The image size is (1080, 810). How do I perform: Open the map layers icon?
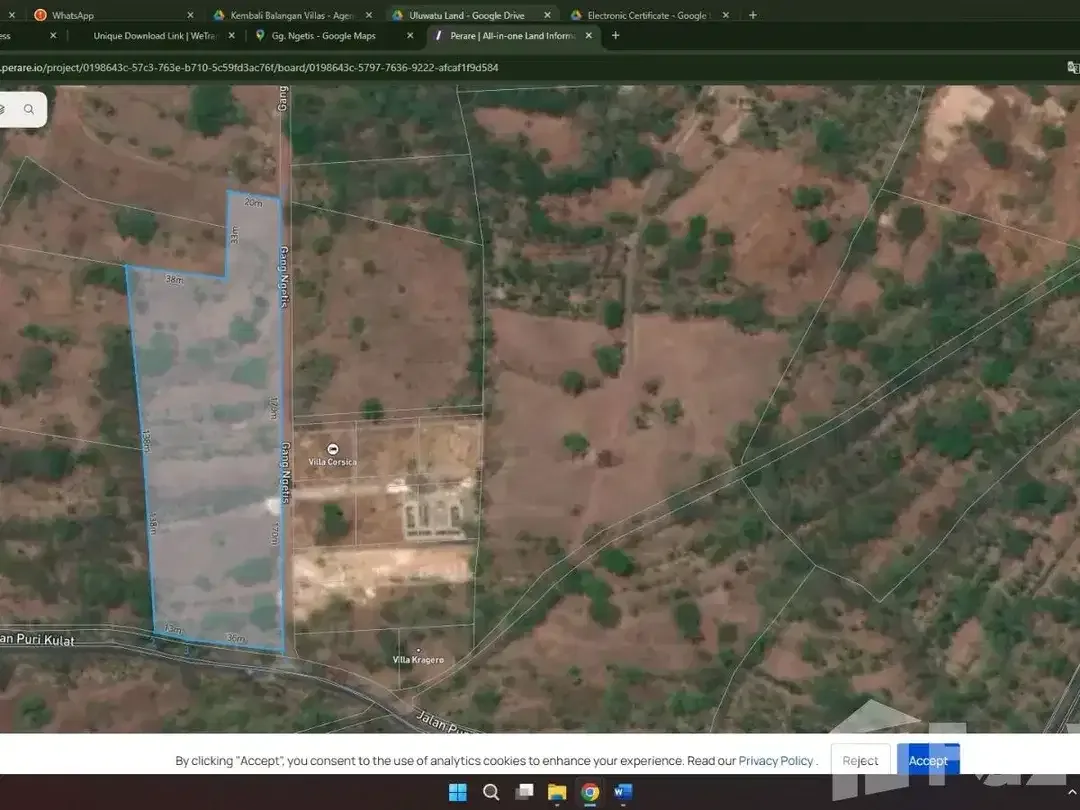2,110
